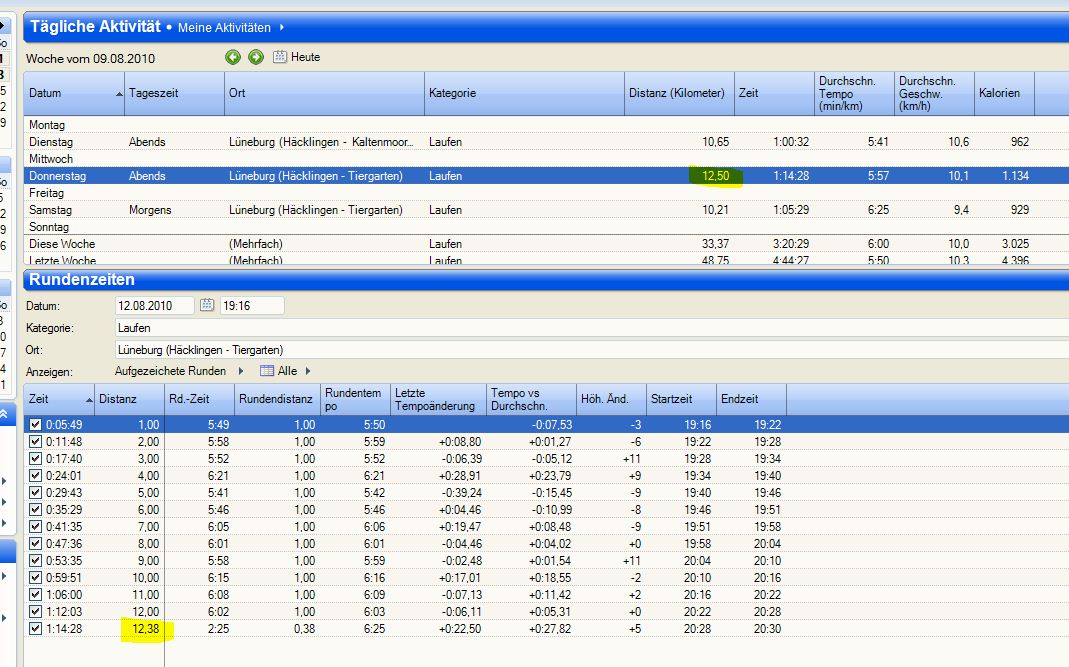Collapse sidebar panel with double chevron
1069x667 pixels.
[4, 413]
